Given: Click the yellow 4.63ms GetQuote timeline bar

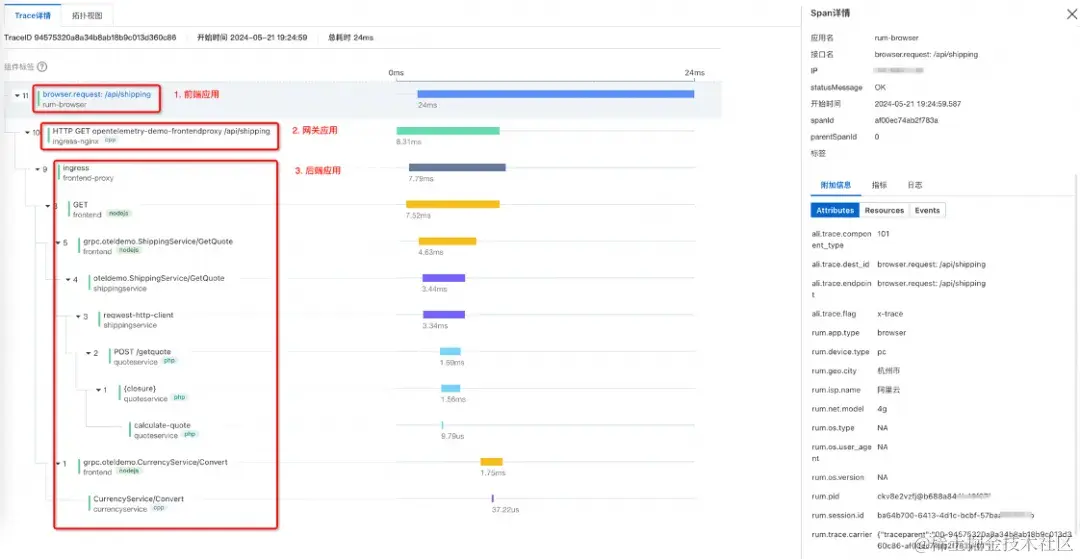Looking at the screenshot, I should [447, 241].
